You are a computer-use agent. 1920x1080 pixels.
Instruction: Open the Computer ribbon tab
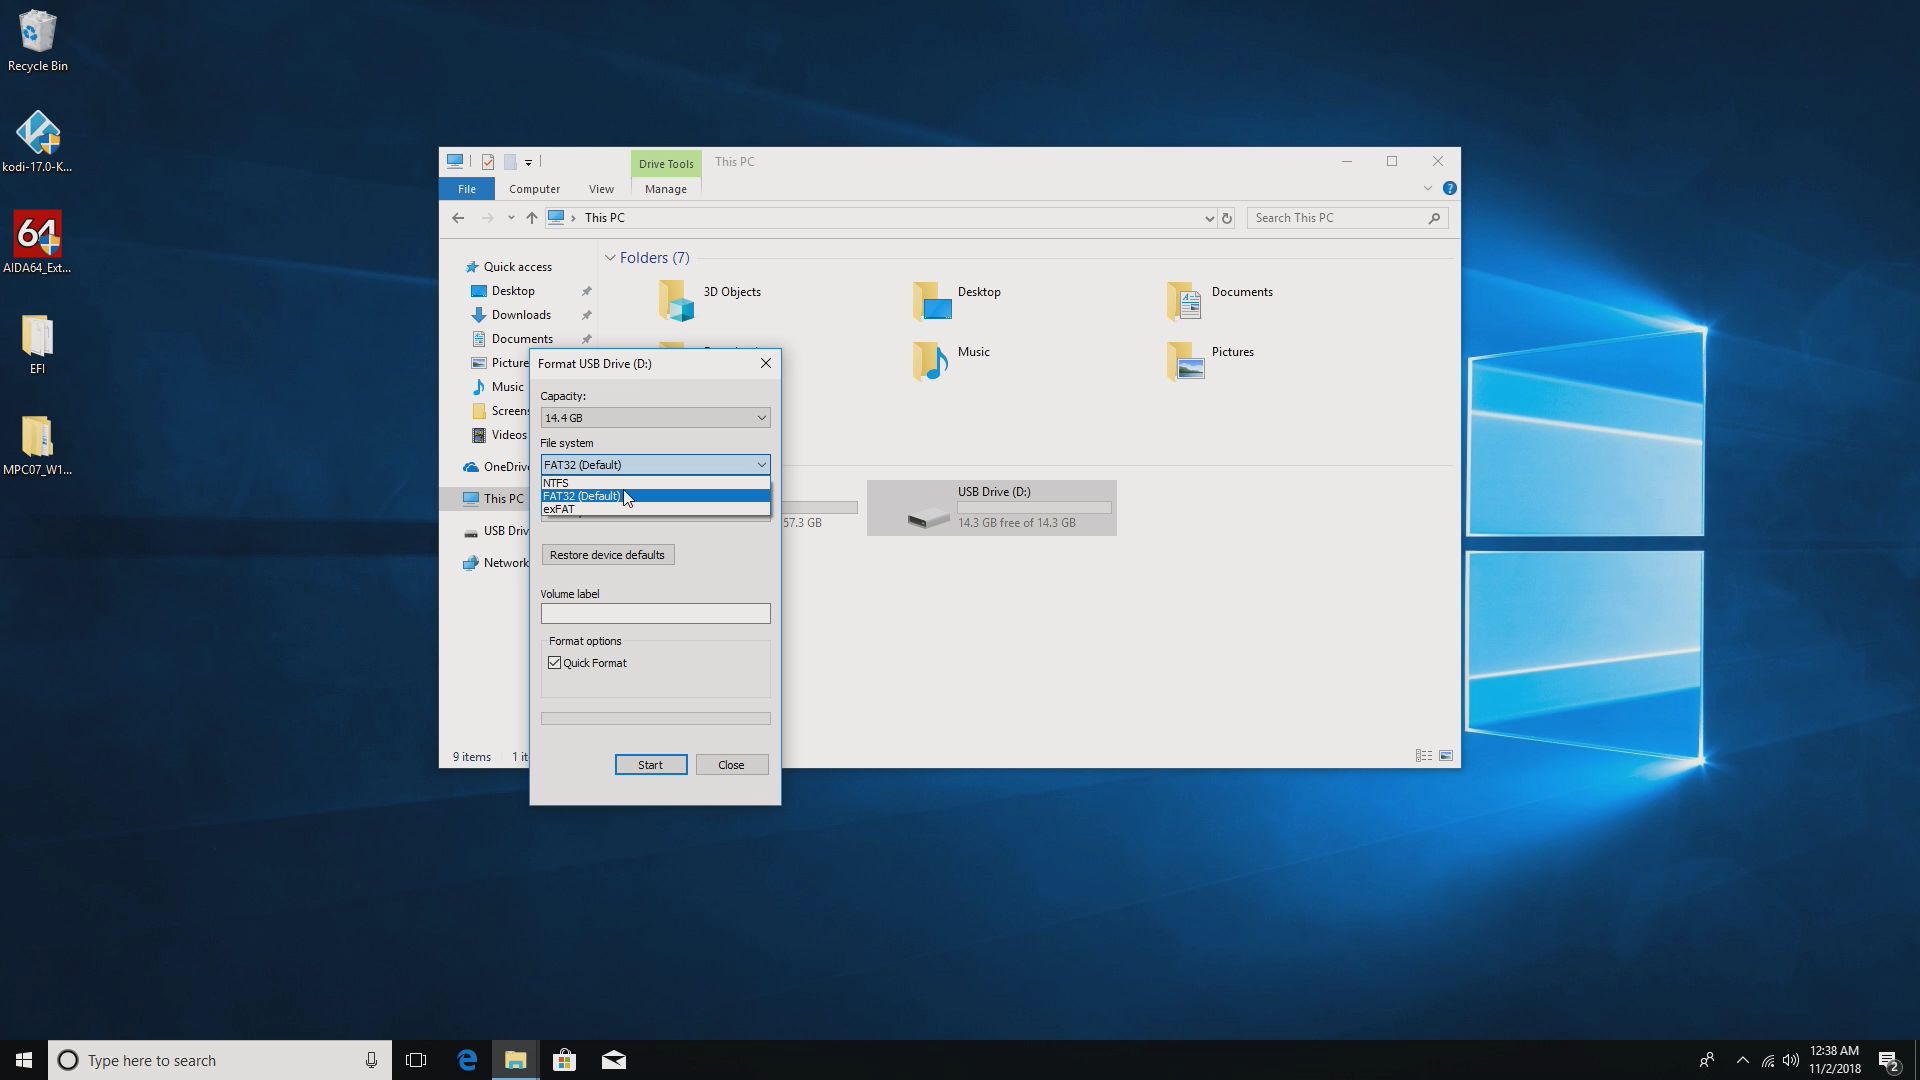[x=534, y=189]
